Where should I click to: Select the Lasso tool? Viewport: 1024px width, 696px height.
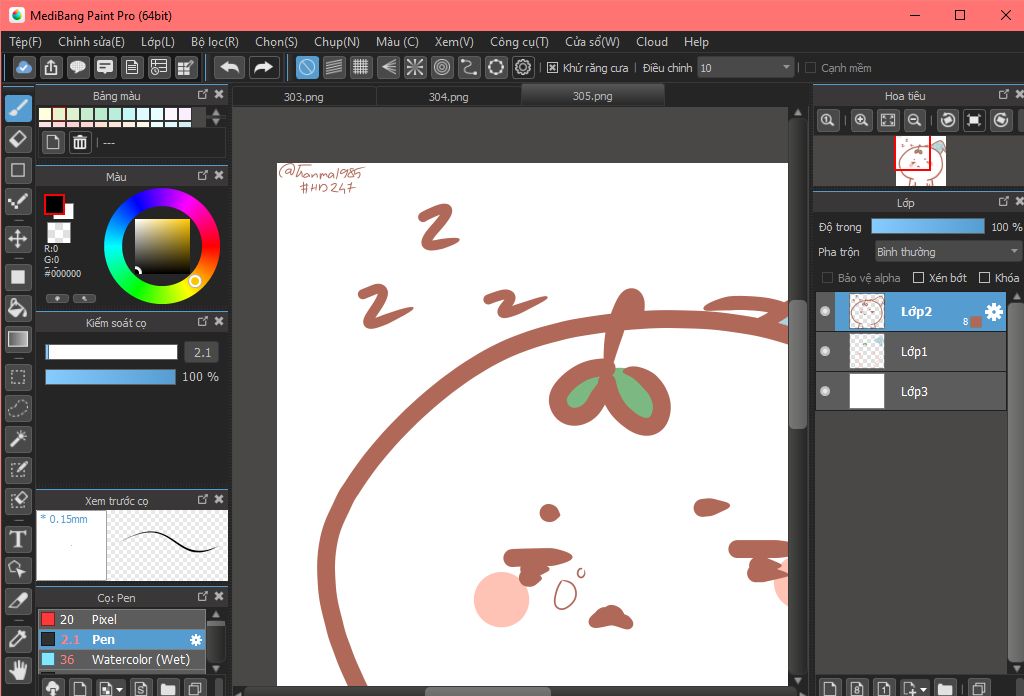tap(18, 409)
